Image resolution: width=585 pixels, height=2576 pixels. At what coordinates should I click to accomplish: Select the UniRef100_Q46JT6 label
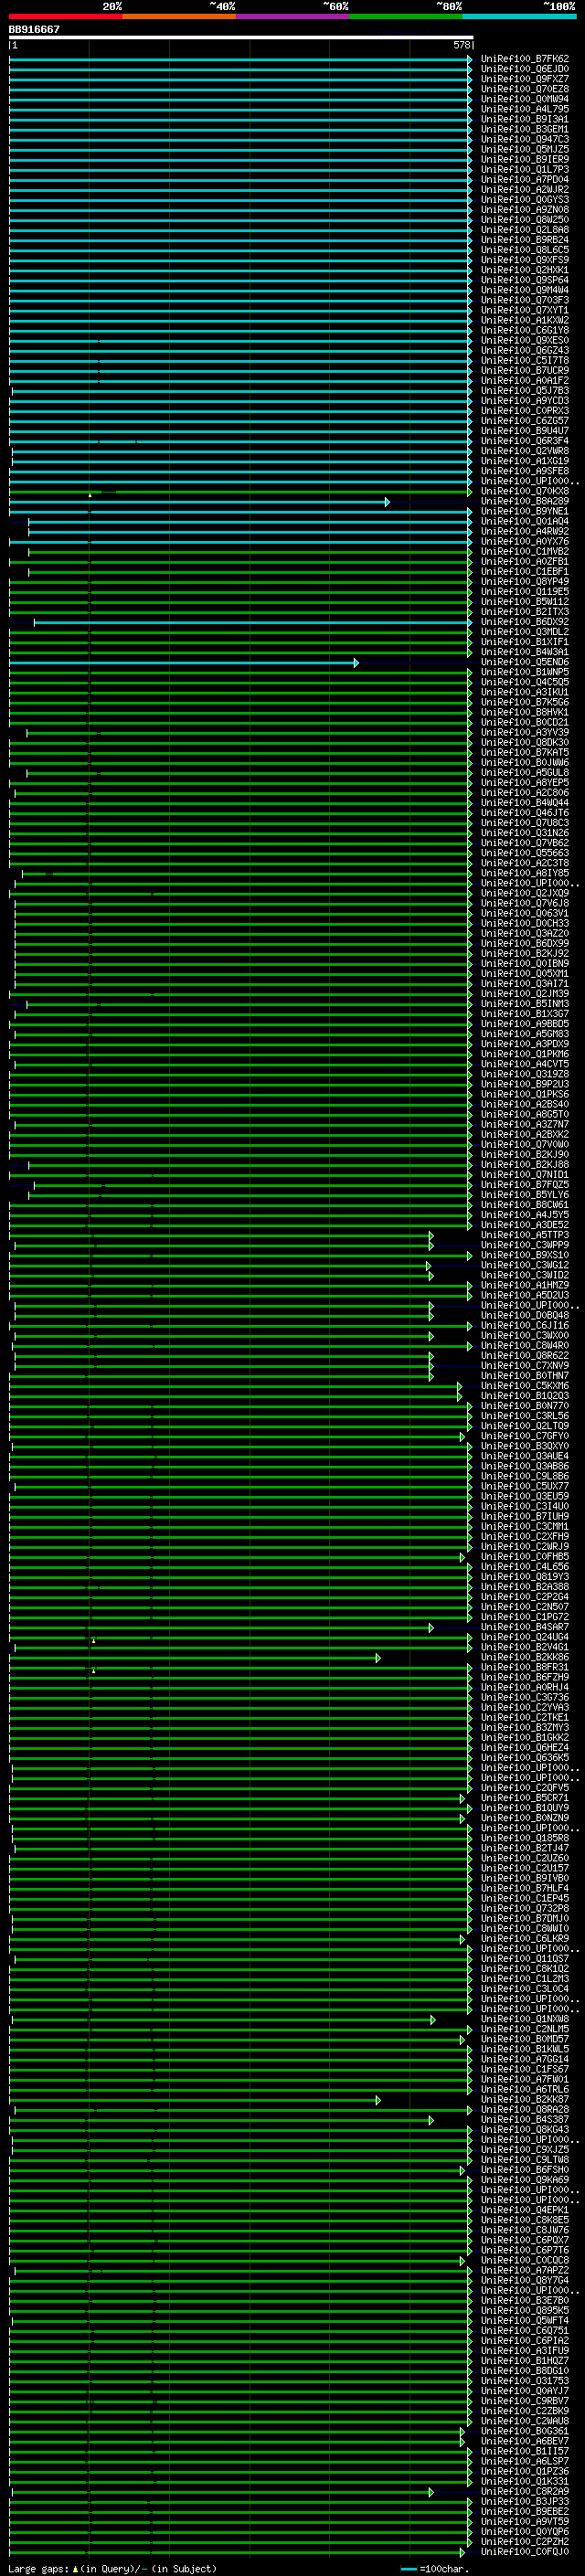[525, 813]
